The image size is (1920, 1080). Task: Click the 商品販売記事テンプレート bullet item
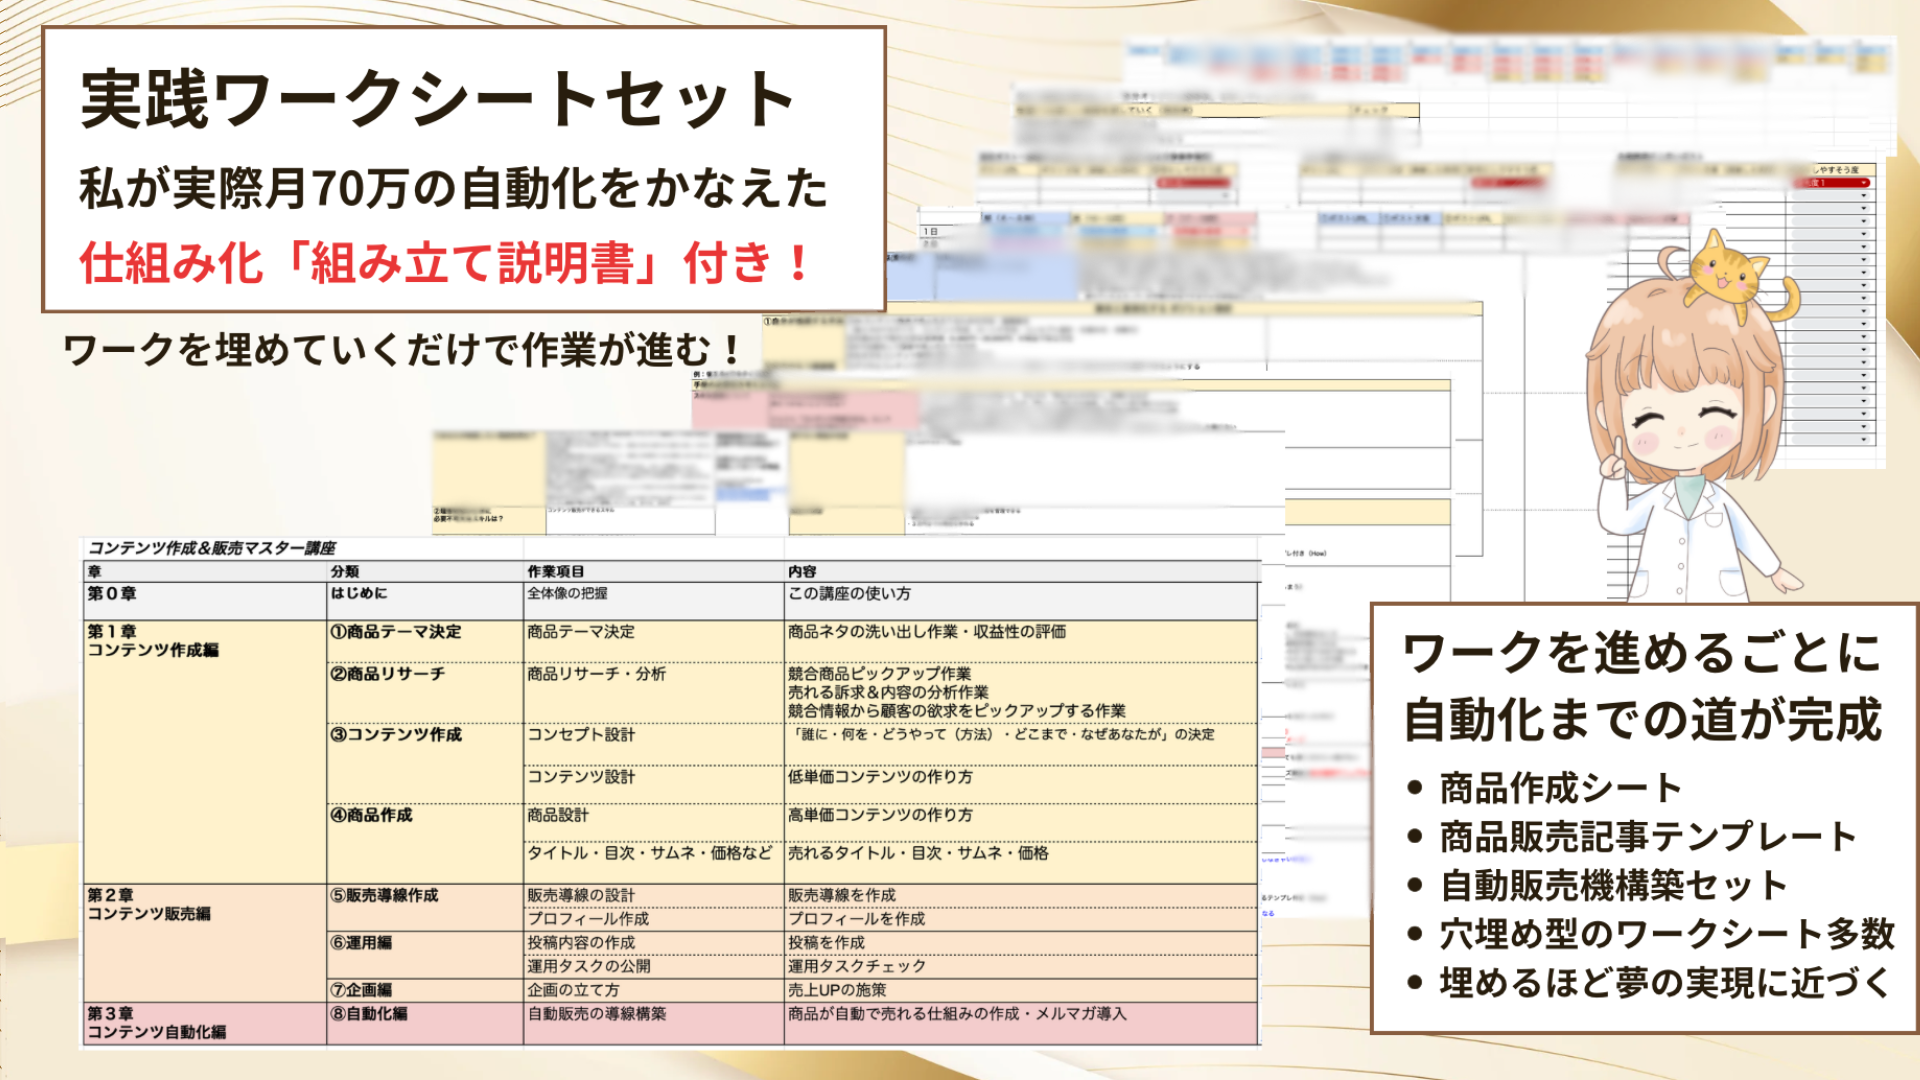pyautogui.click(x=1648, y=836)
